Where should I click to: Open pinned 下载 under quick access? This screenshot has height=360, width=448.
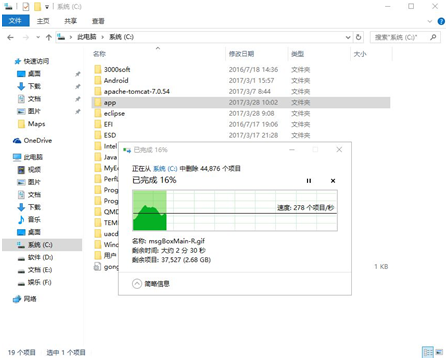coord(34,86)
